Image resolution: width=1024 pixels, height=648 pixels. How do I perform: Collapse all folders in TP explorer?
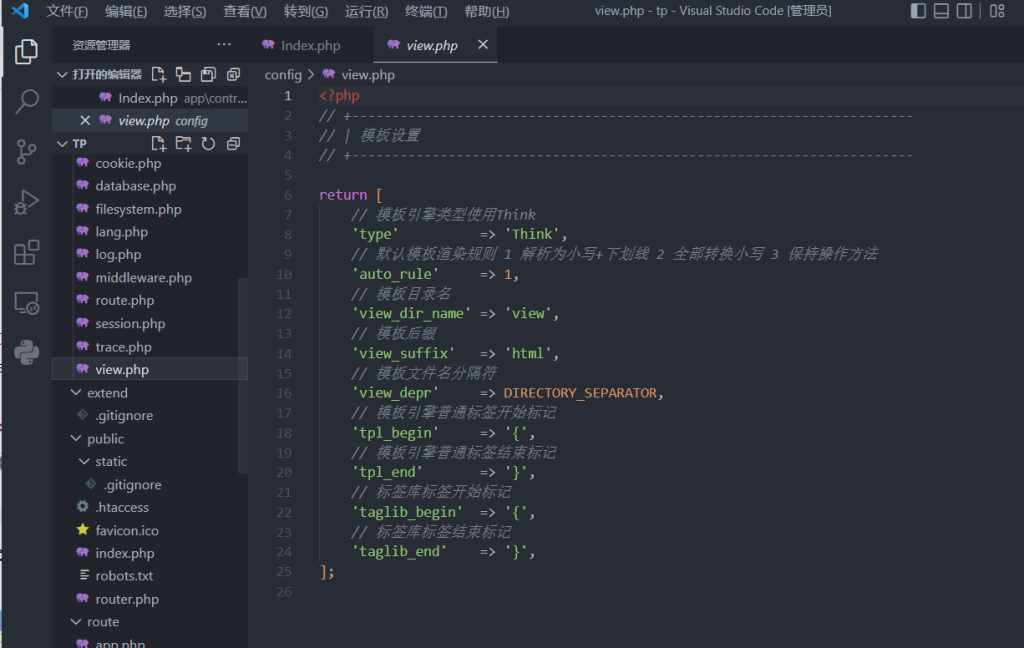pos(233,144)
